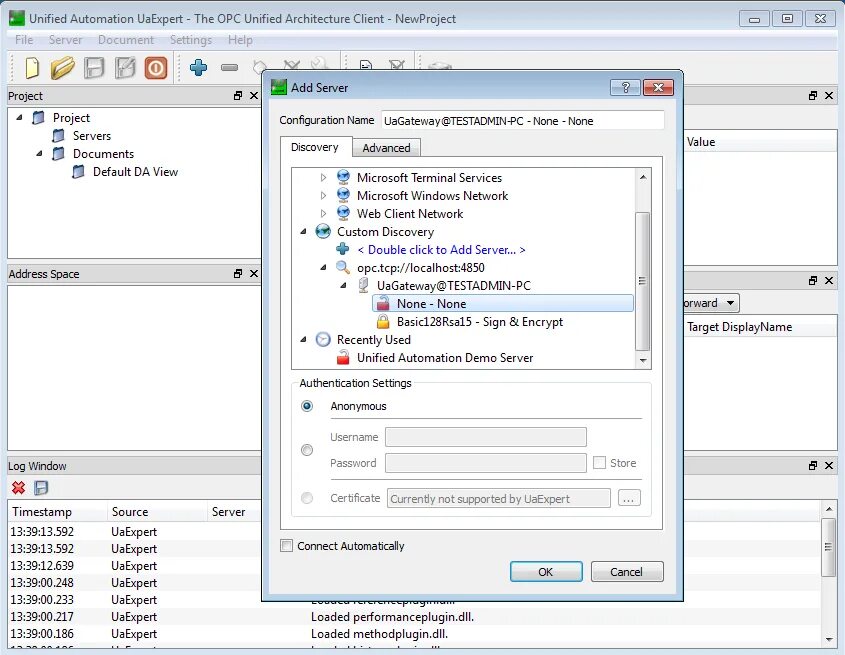Click the New Document toolbar icon
The image size is (845, 655).
tap(32, 68)
